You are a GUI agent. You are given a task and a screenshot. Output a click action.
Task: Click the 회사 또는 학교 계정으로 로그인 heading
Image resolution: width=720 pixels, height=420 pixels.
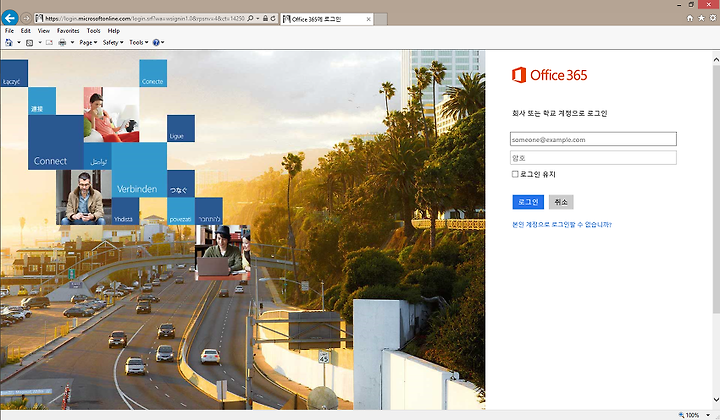(559, 113)
